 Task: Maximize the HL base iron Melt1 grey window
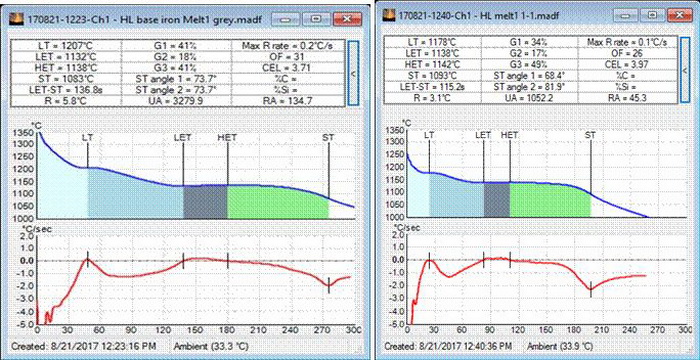(x=316, y=19)
